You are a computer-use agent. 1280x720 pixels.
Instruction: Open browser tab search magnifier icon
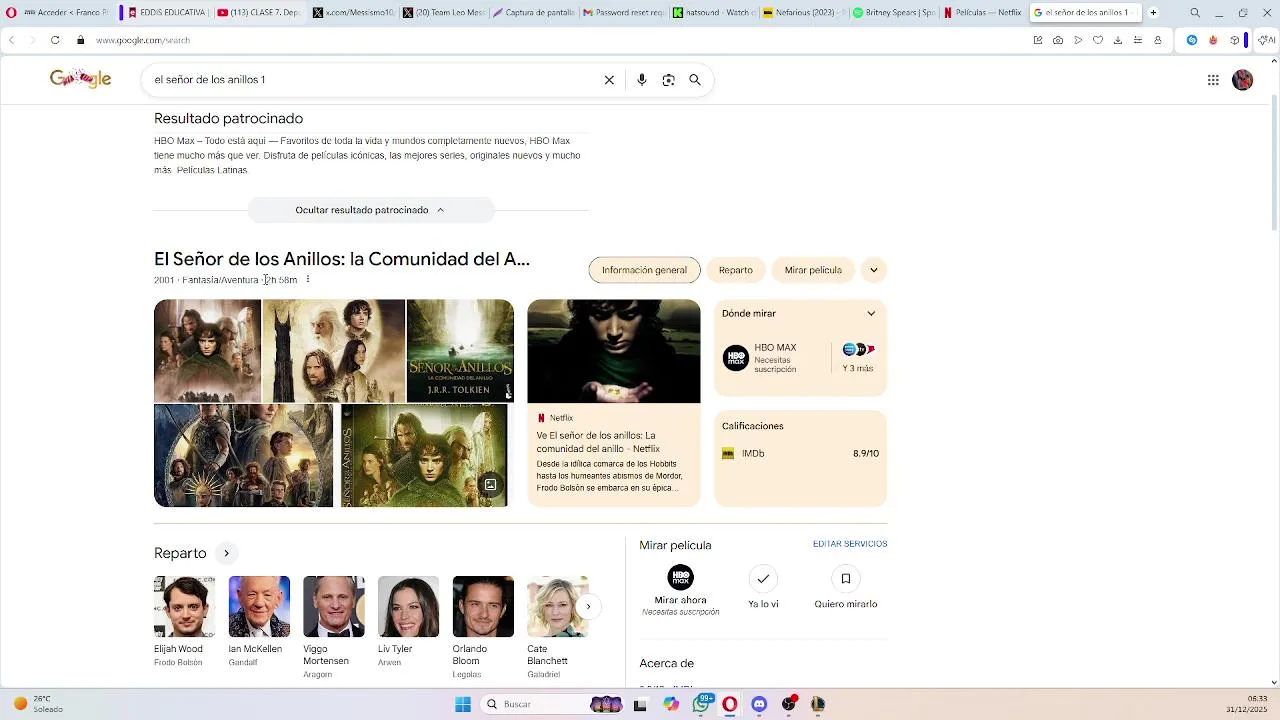coord(1195,13)
